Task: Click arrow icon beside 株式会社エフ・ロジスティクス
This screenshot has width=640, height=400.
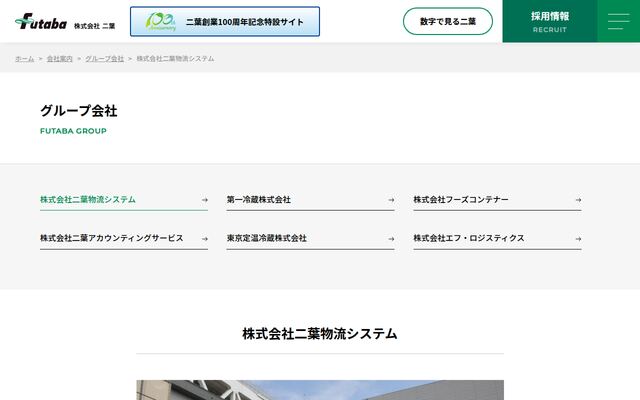Action: click(x=578, y=239)
